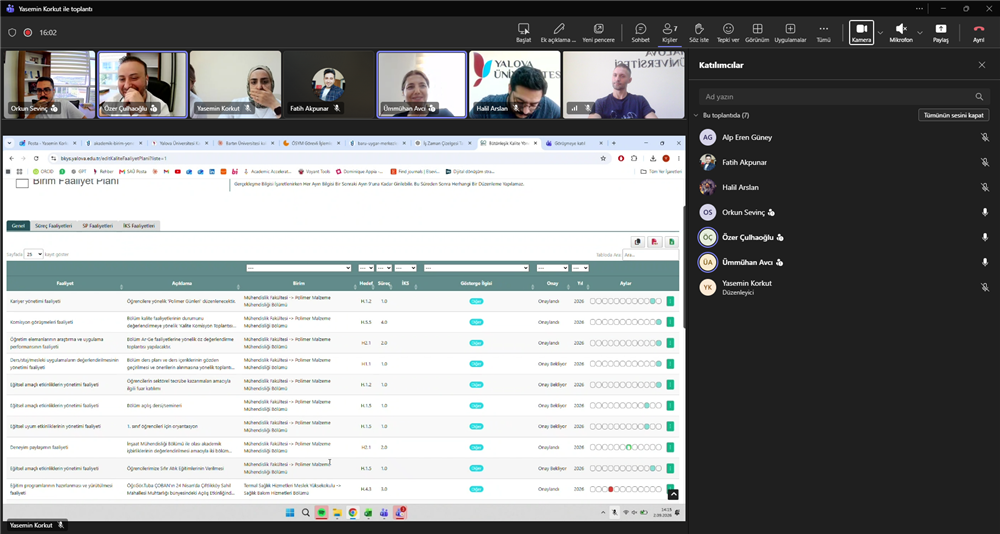Close the Katılımcılar panel
This screenshot has height=534, width=1000.
tap(982, 65)
